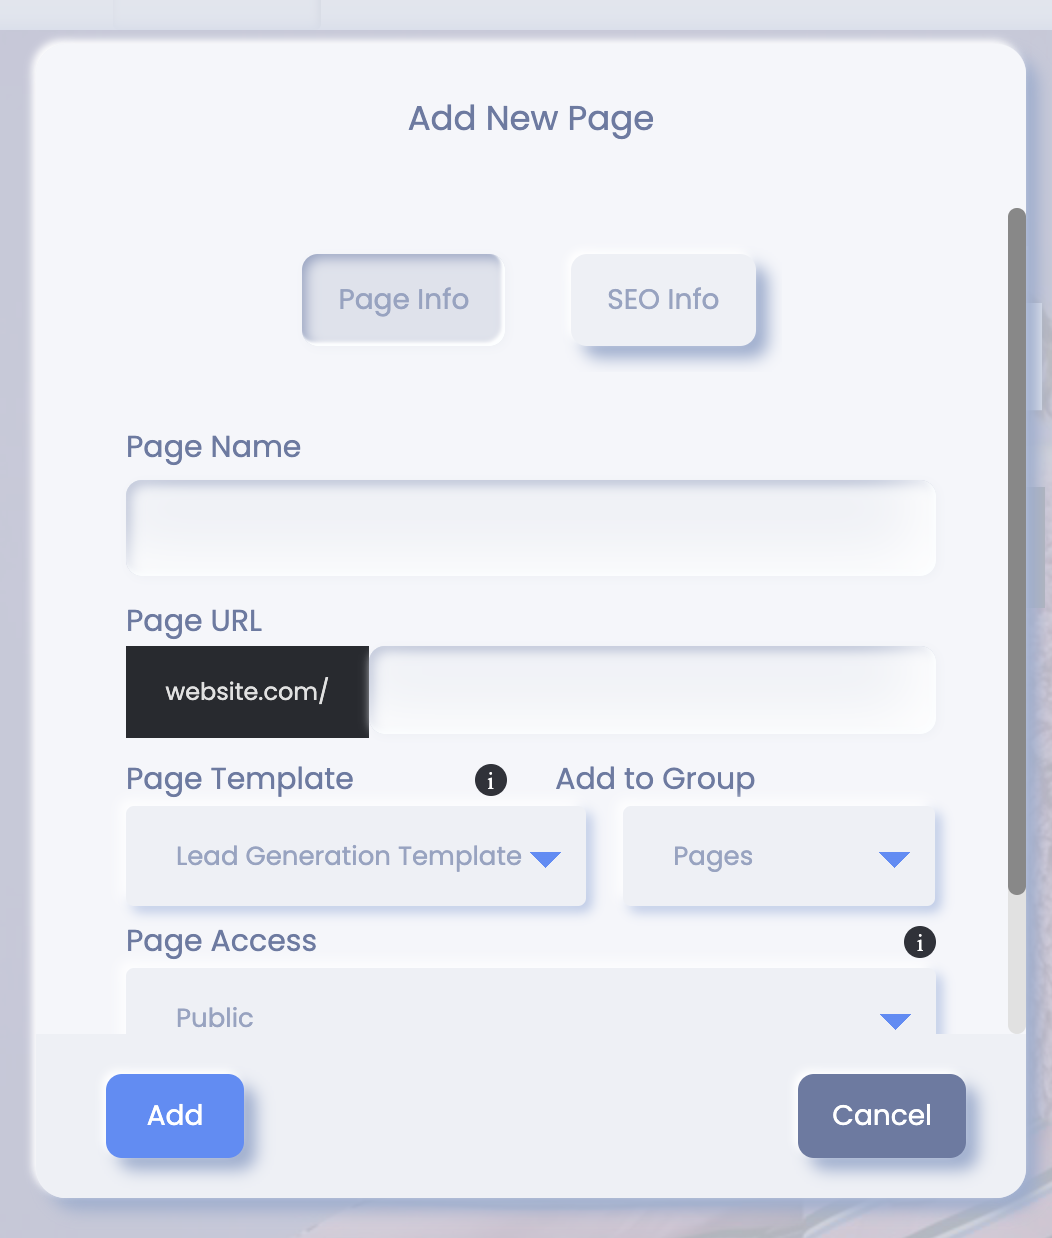Click the Page Access info icon
This screenshot has width=1052, height=1238.
tap(919, 942)
